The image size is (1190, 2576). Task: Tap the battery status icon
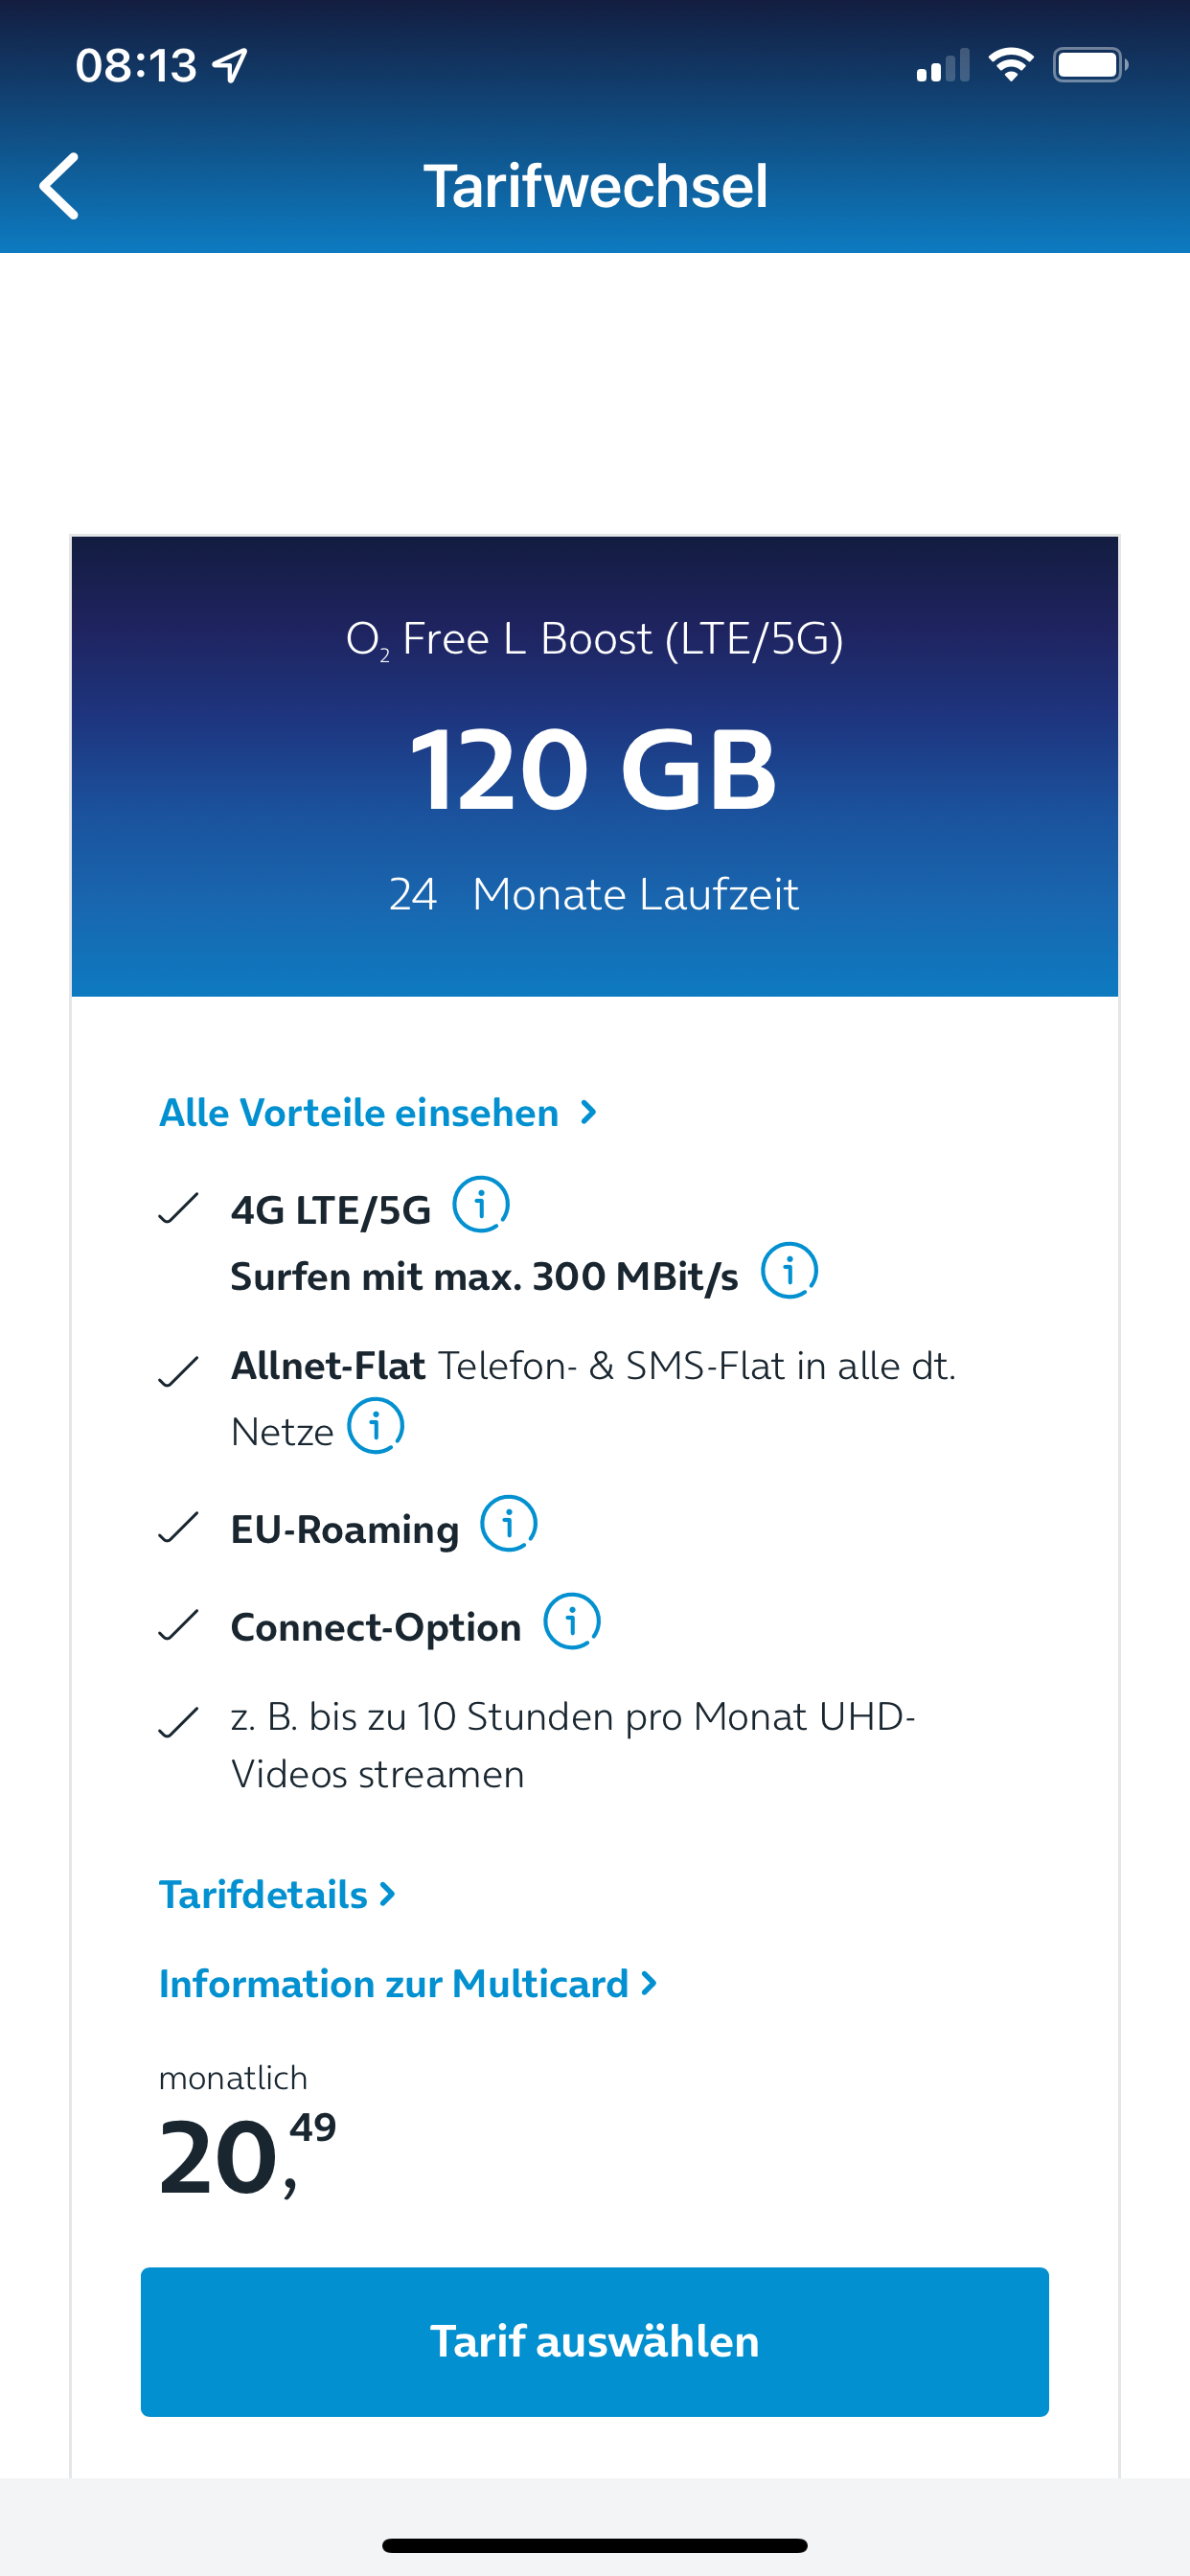1090,65
